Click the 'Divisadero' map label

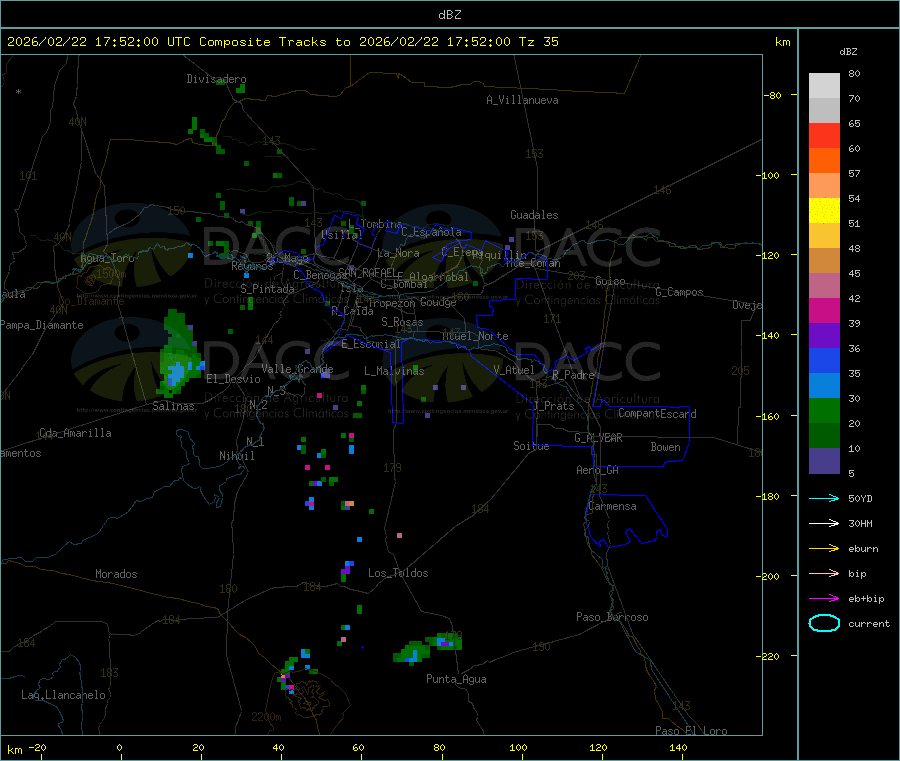216,79
